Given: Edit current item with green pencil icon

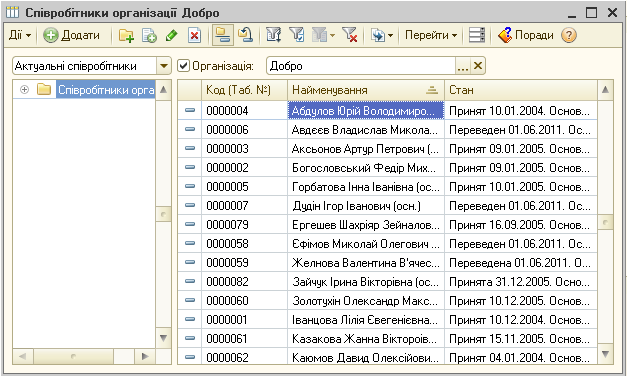Looking at the screenshot, I should (x=172, y=35).
